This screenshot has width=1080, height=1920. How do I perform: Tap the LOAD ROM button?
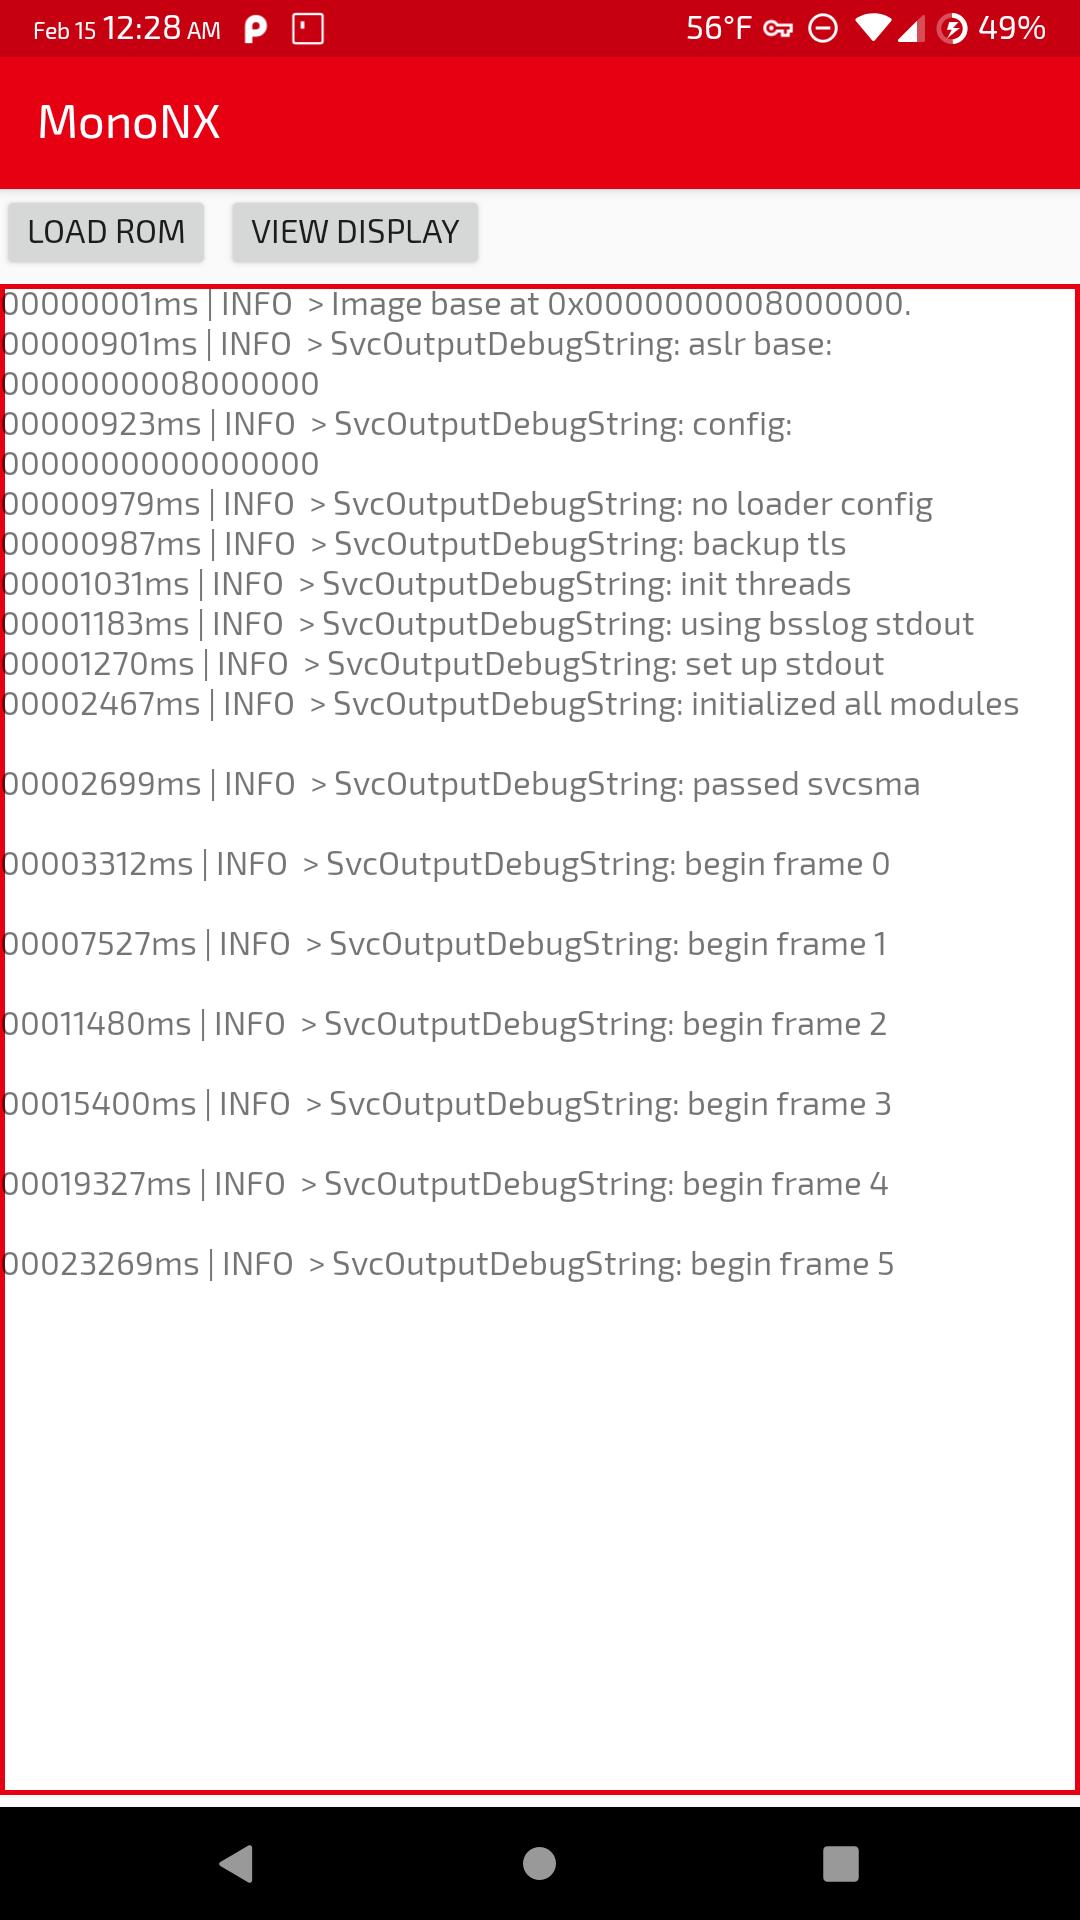[x=106, y=232]
